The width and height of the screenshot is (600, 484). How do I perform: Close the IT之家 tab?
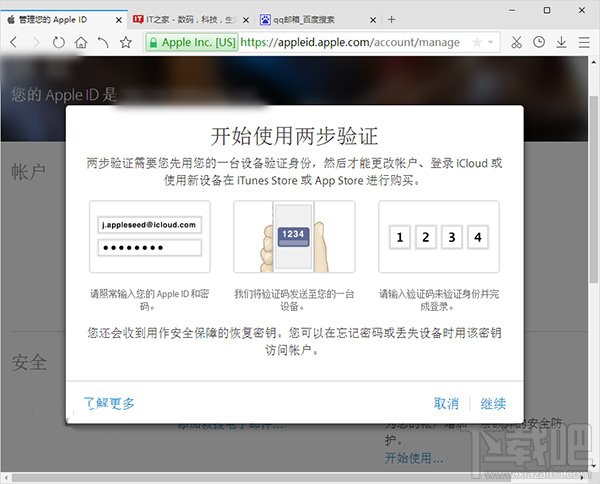pos(246,20)
